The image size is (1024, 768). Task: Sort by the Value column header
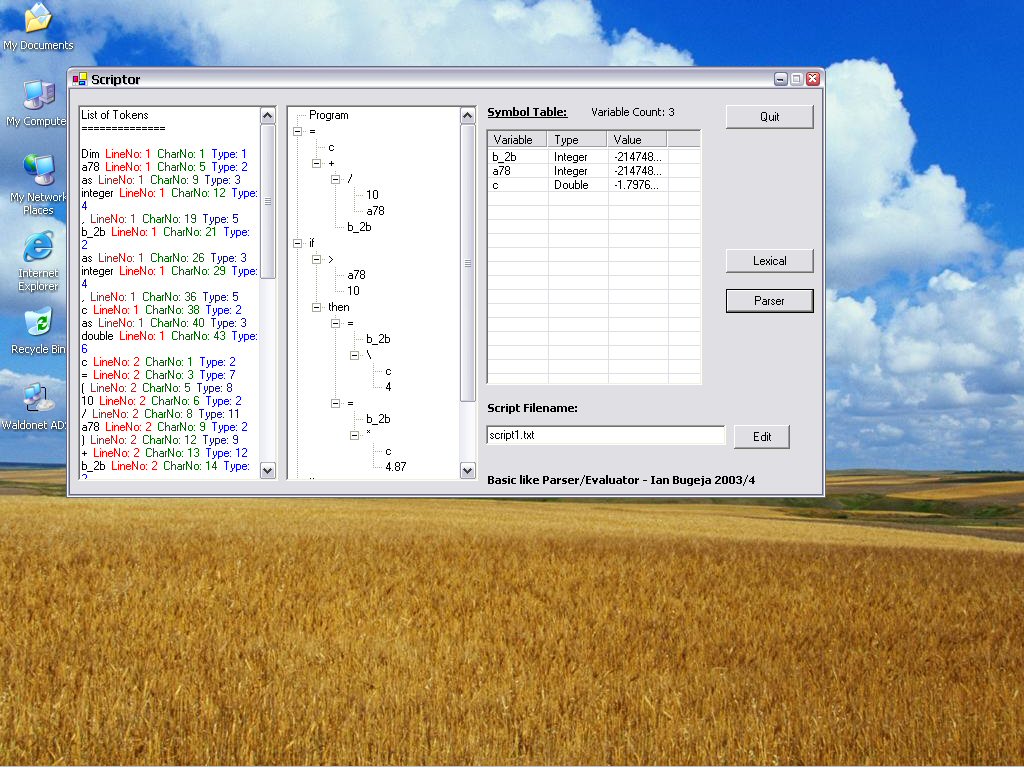637,139
